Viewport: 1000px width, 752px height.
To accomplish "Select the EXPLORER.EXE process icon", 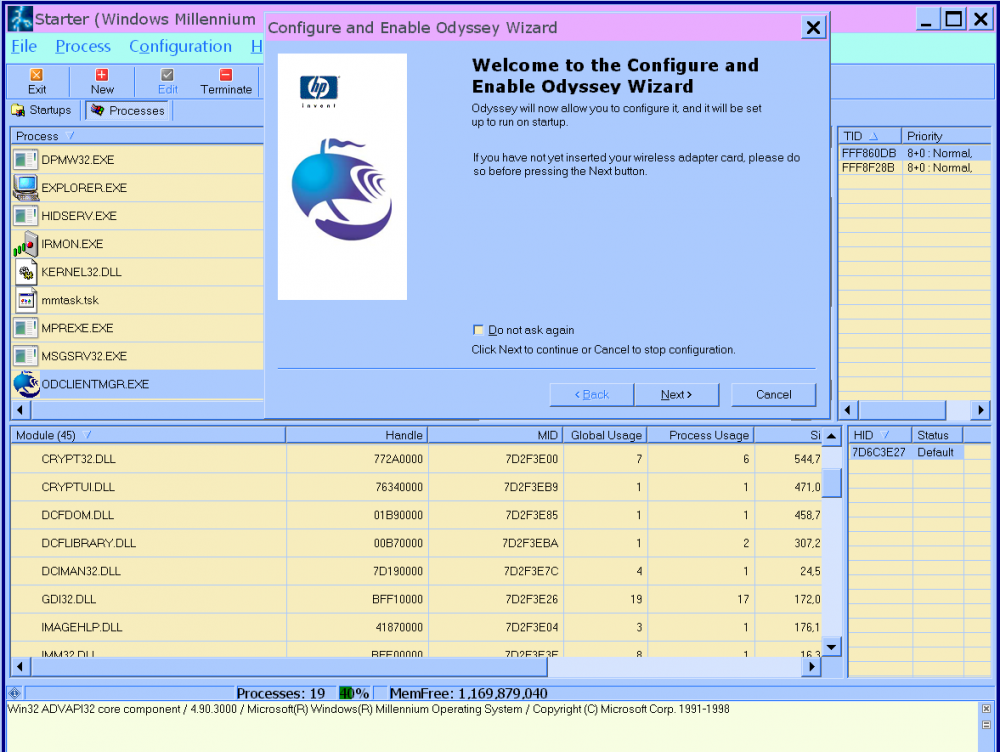I will (x=26, y=188).
